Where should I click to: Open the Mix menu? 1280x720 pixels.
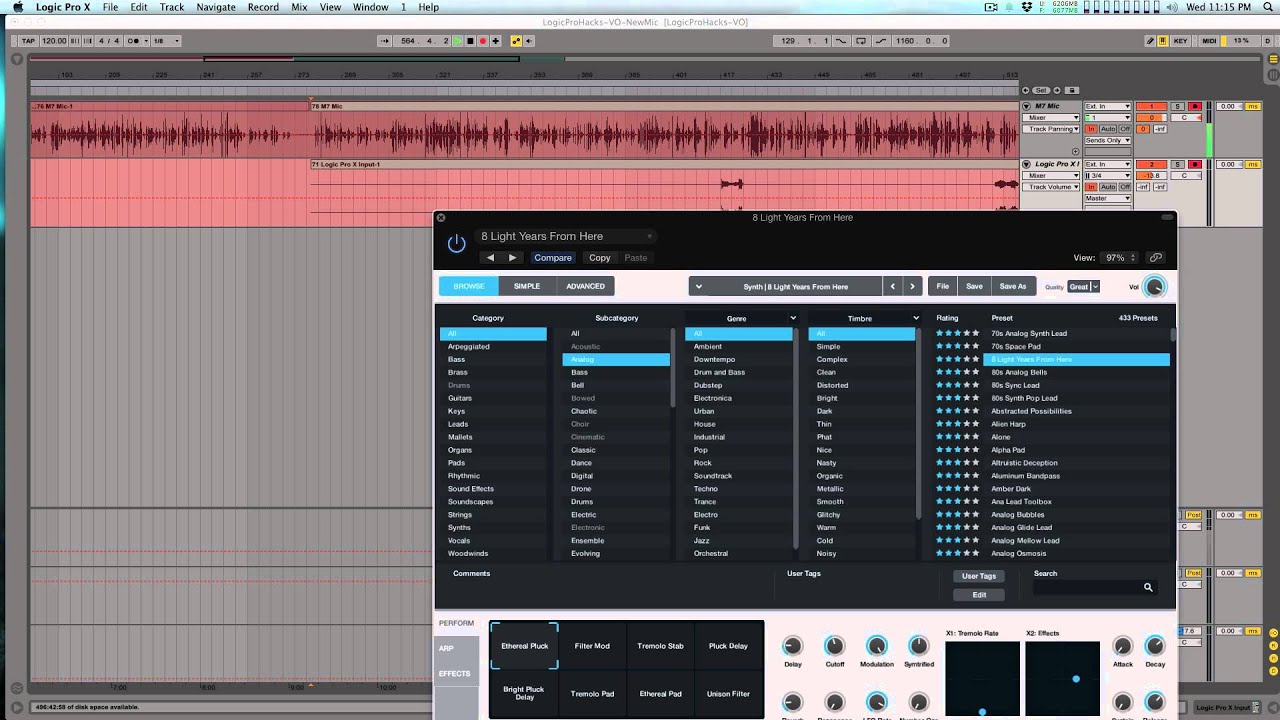tap(299, 7)
